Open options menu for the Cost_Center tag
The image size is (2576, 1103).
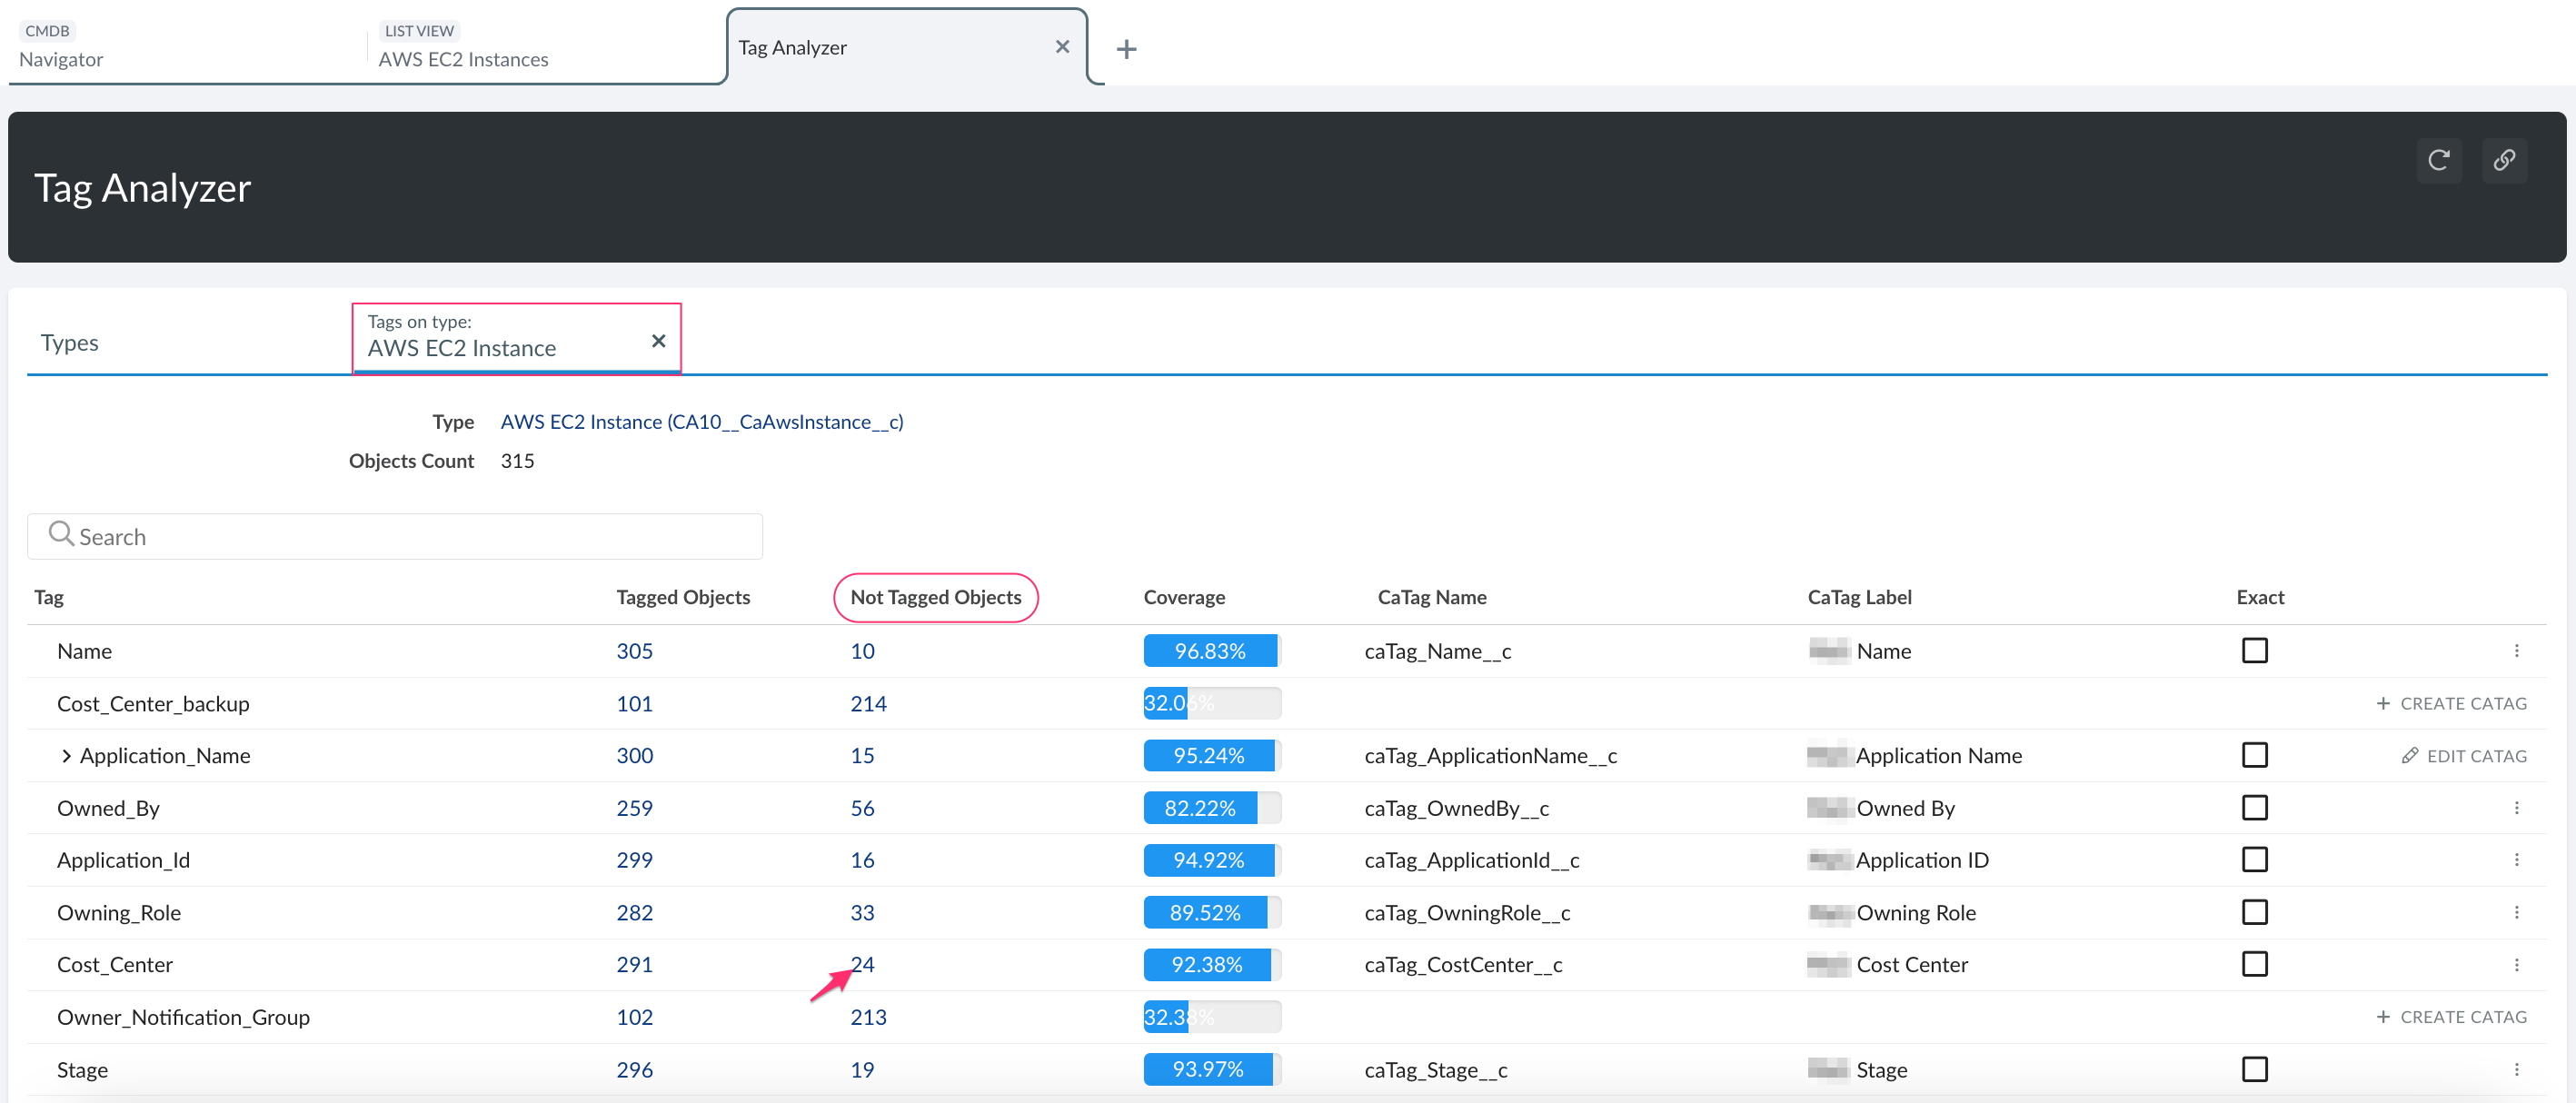coord(2518,964)
